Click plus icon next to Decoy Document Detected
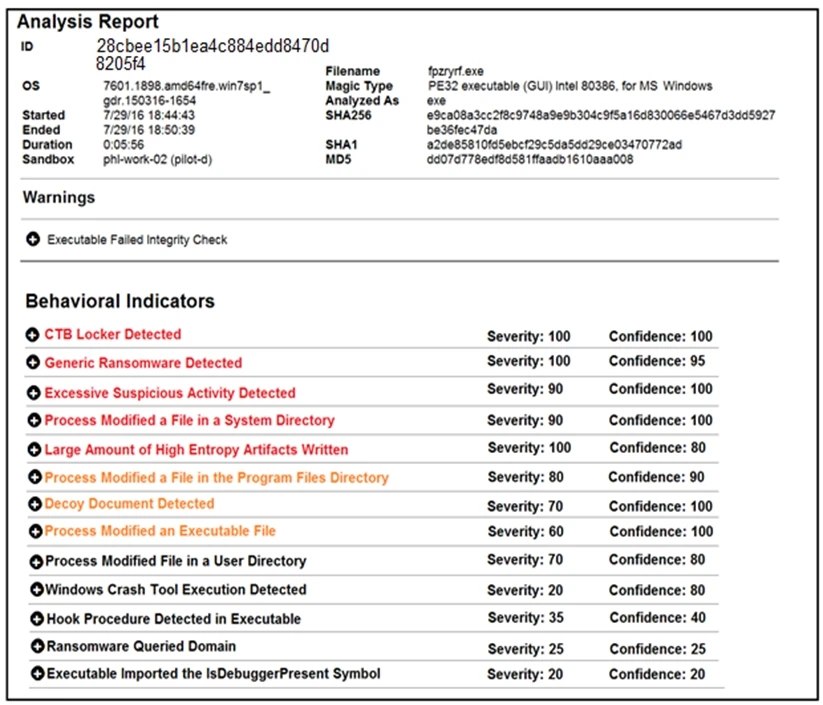The width and height of the screenshot is (823, 705). [x=35, y=504]
